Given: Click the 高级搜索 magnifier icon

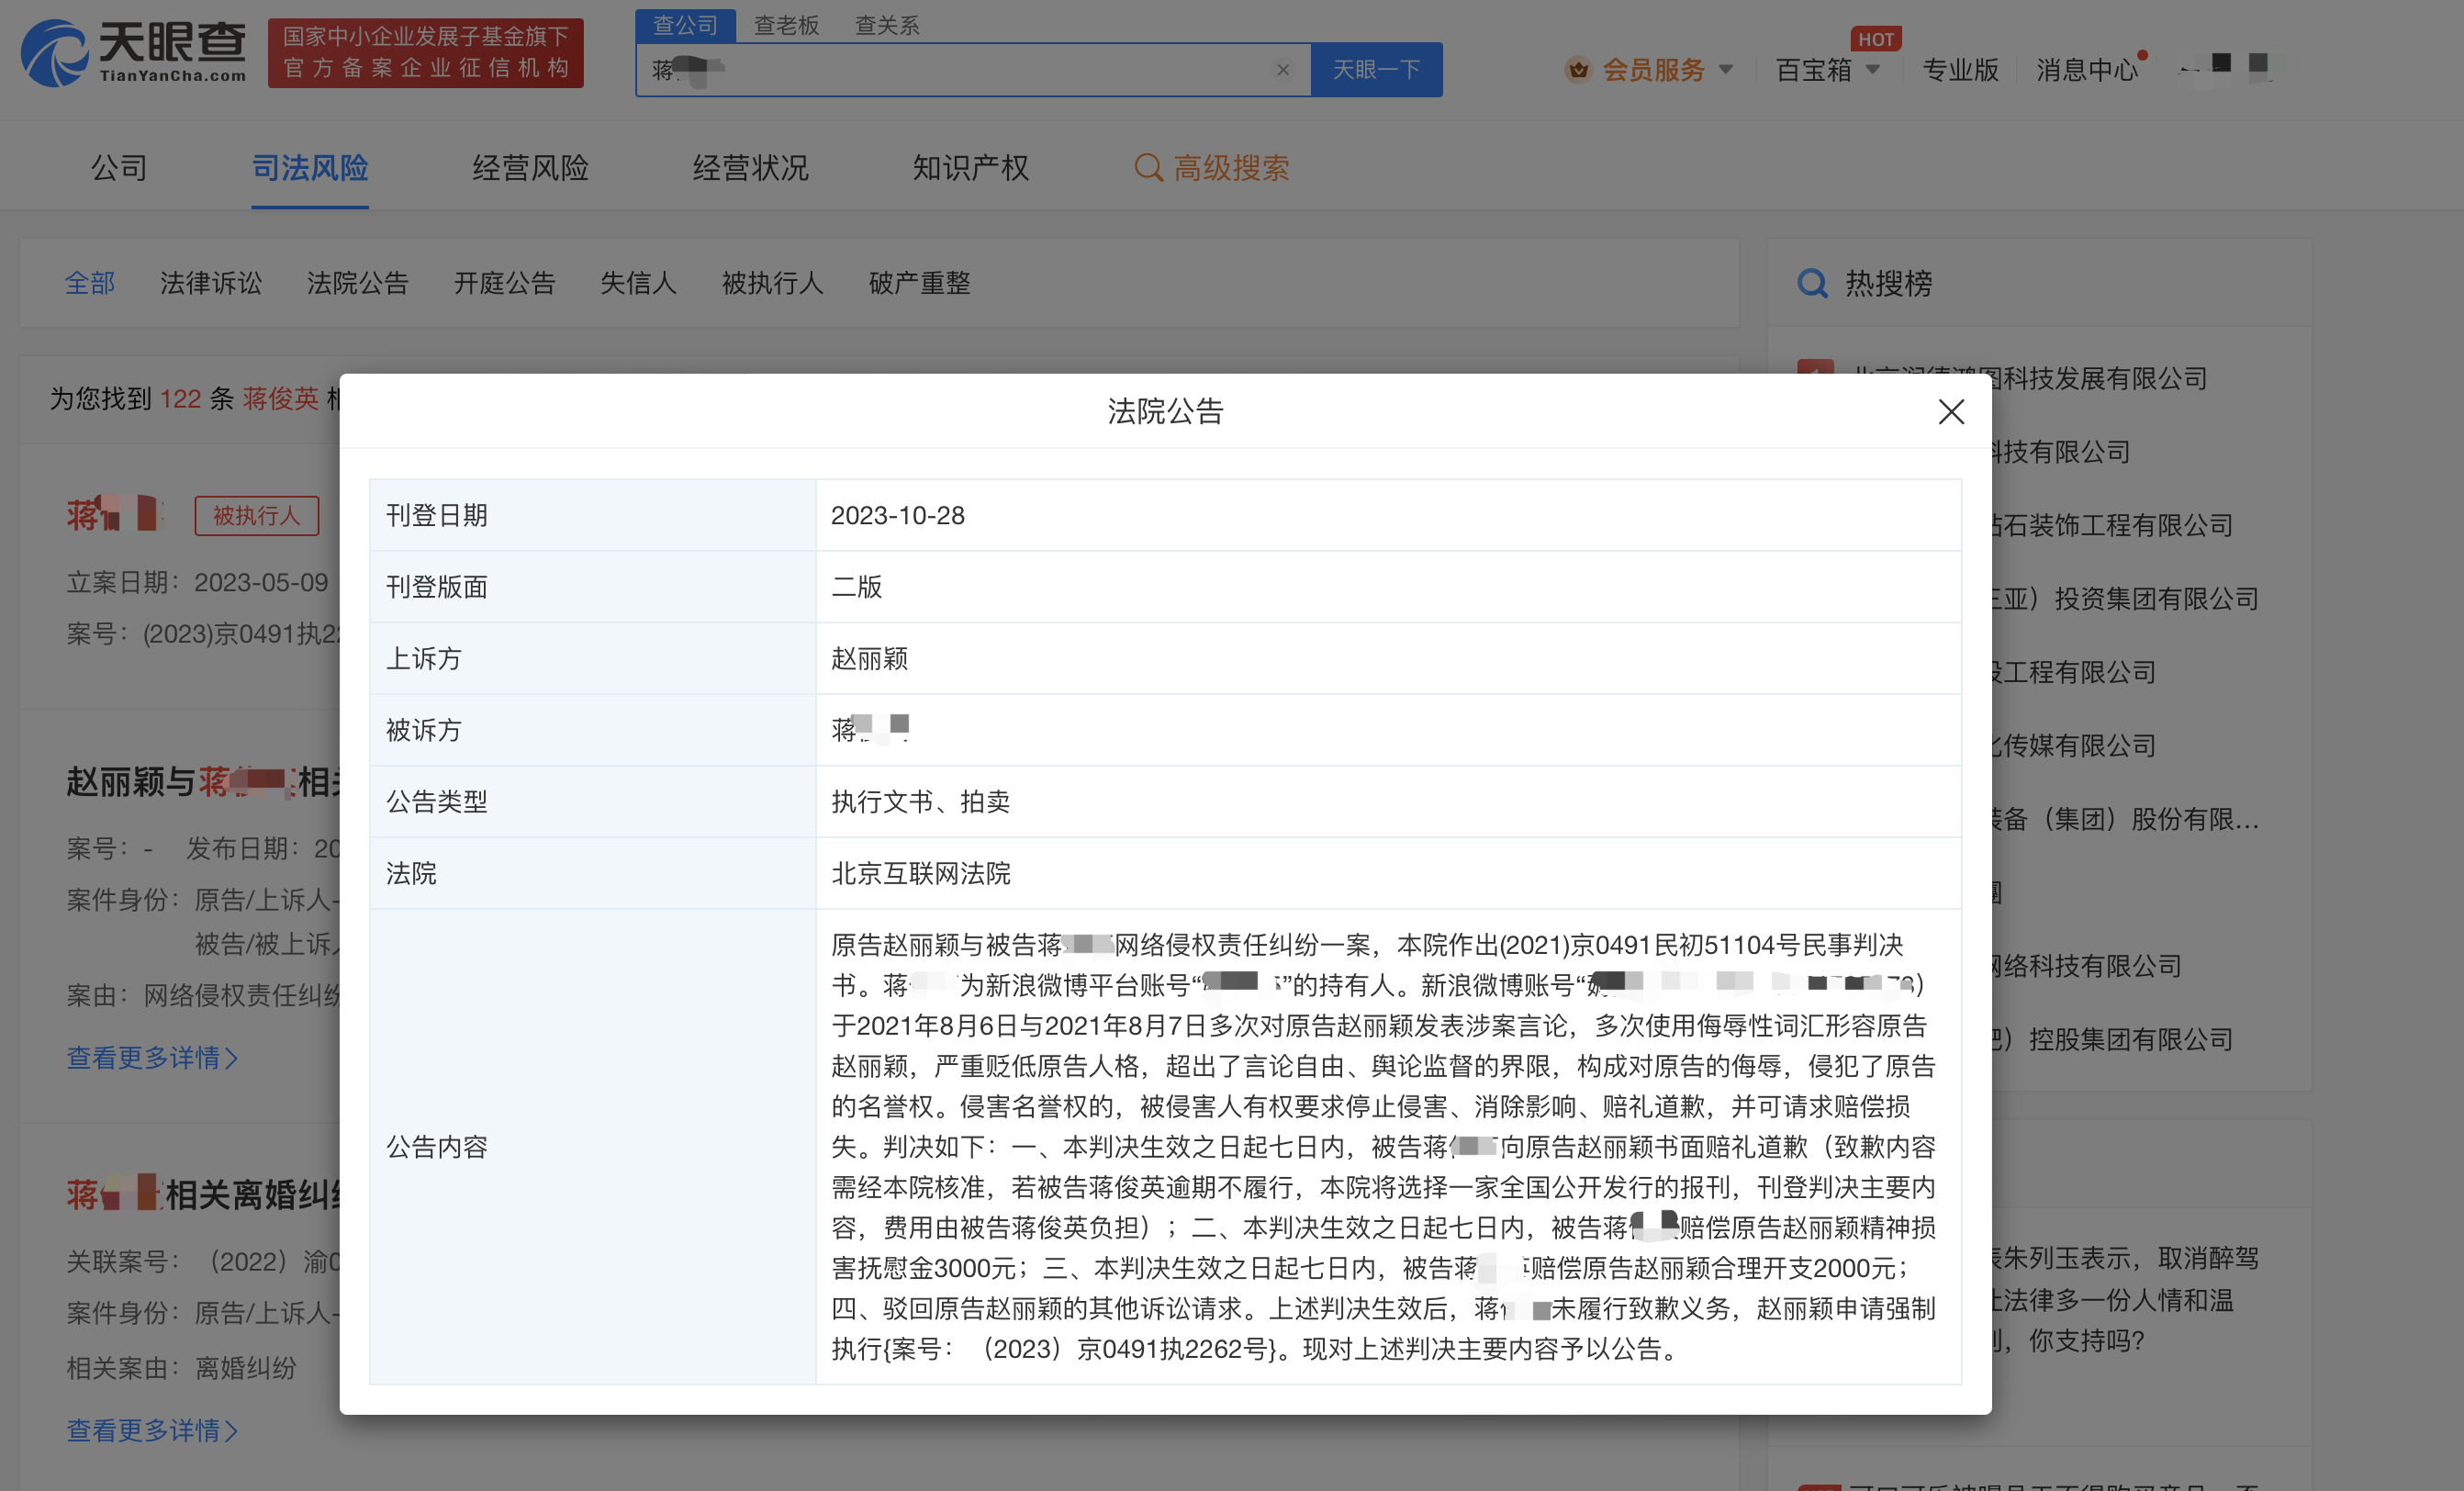Looking at the screenshot, I should pos(1148,168).
